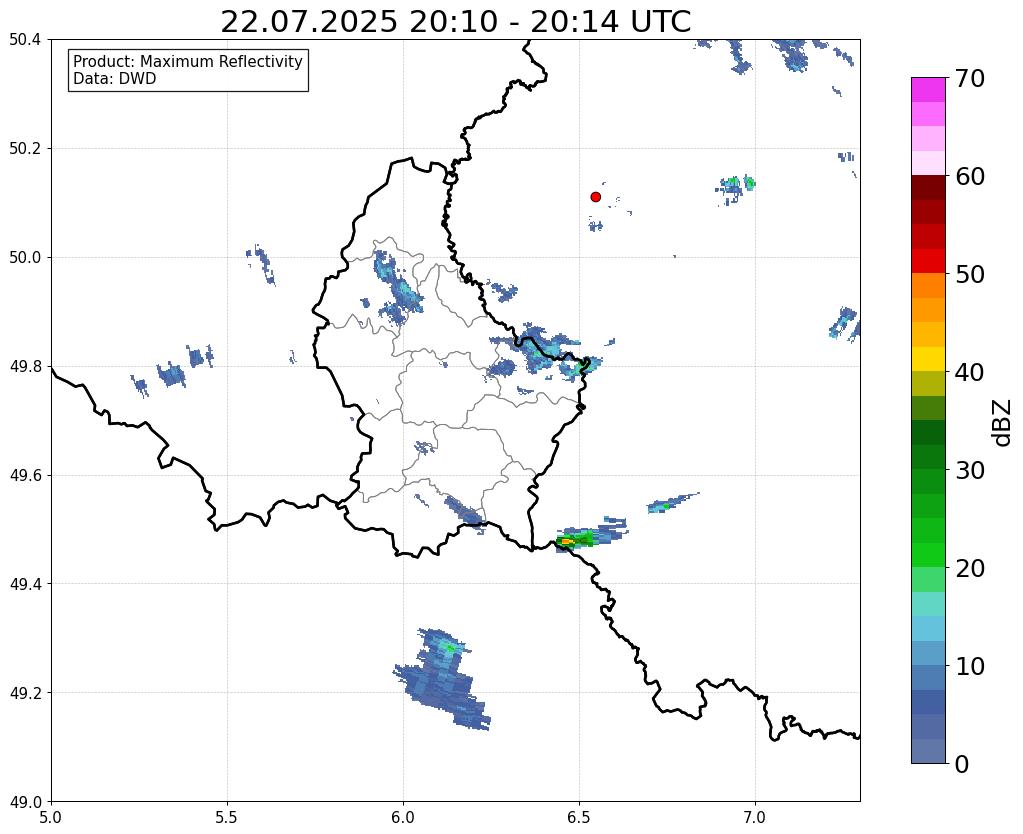Click the y-axis label '49.6'

[25, 475]
